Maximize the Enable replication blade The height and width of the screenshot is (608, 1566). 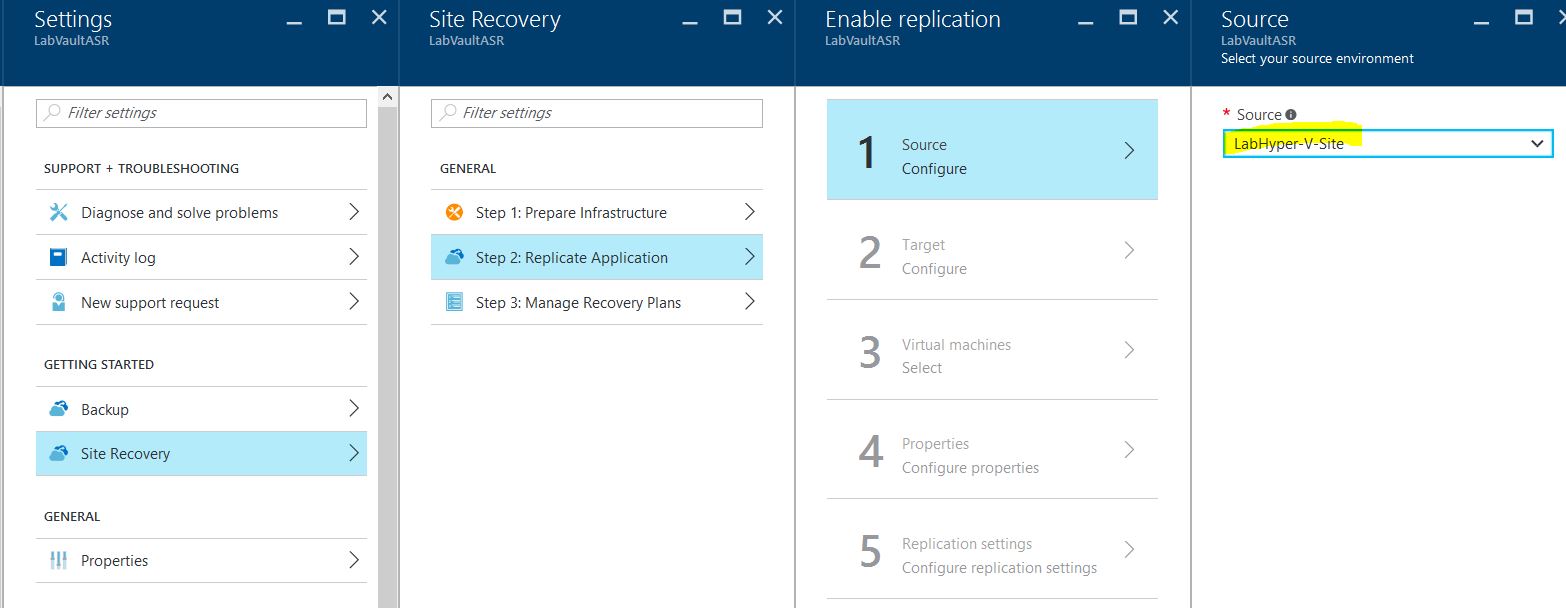click(x=1128, y=17)
